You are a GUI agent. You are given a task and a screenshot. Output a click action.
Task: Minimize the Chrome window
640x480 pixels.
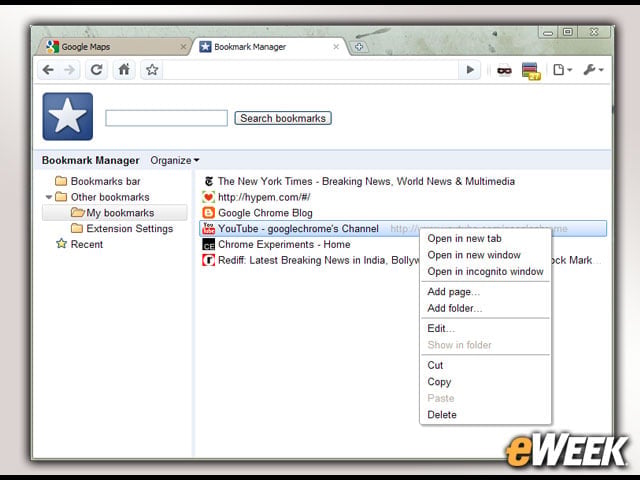point(548,32)
